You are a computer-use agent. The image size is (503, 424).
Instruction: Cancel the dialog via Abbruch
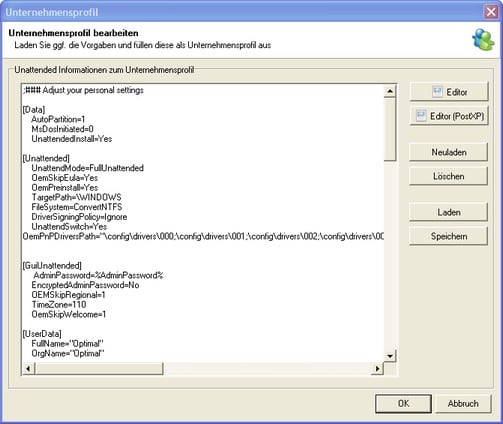[463, 404]
